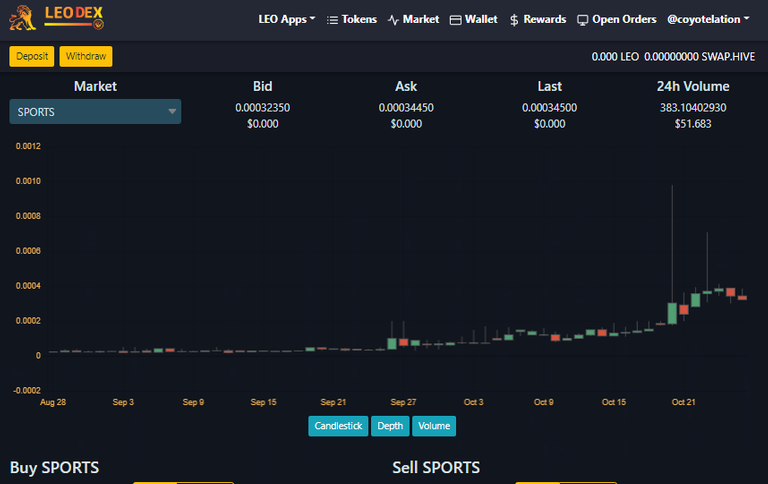Click the Ask price 0.00034450

pos(406,108)
